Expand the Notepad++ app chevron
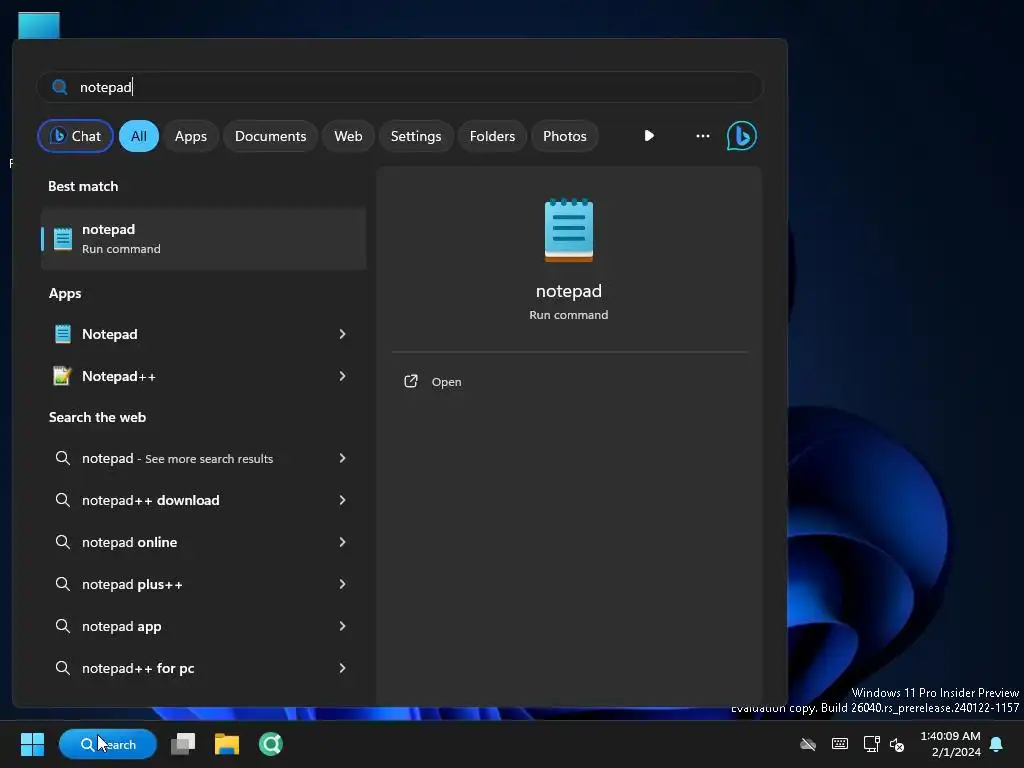Viewport: 1024px width, 768px height. (x=342, y=376)
